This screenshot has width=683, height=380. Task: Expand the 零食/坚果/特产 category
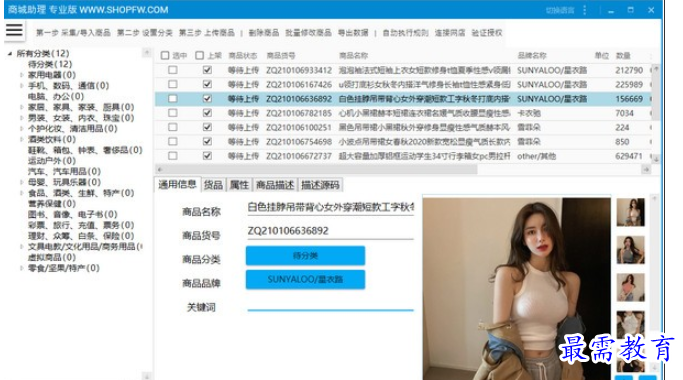coord(21,268)
